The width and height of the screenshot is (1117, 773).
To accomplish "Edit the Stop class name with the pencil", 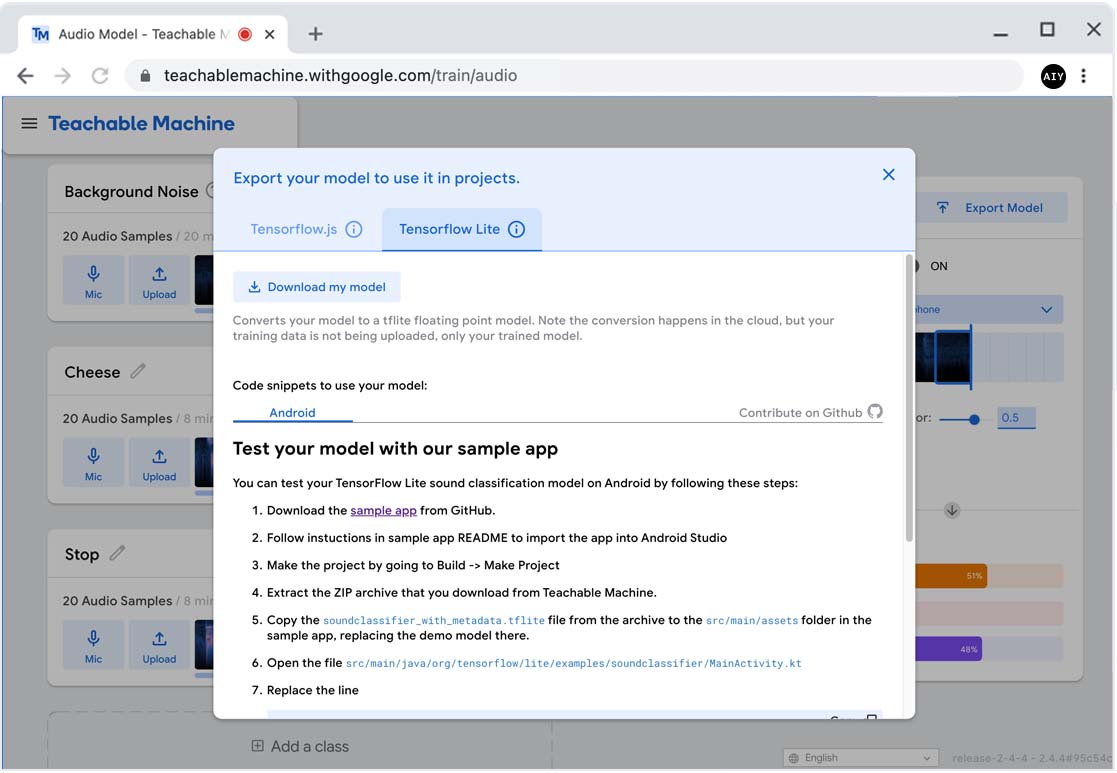I will pyautogui.click(x=118, y=554).
